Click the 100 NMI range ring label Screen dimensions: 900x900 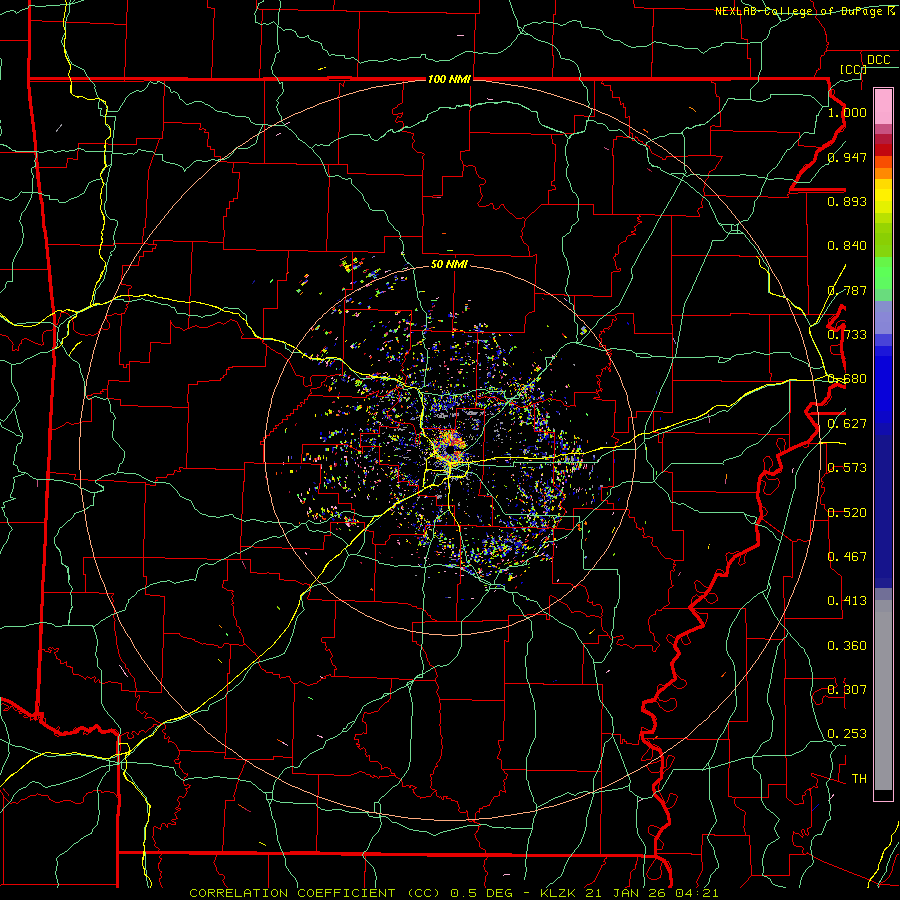point(449,79)
